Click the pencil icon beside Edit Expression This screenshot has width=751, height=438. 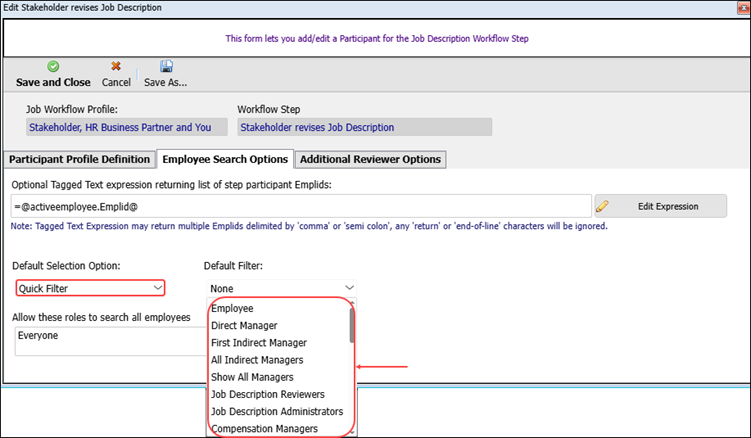(x=602, y=206)
